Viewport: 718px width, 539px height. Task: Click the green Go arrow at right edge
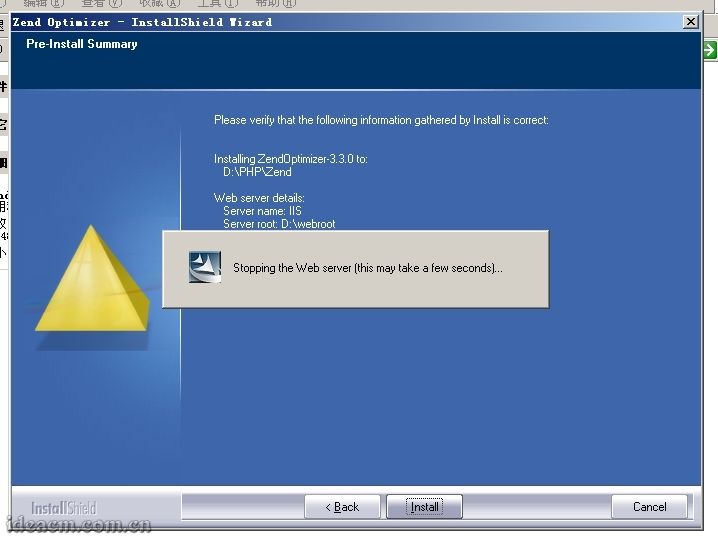pos(709,50)
